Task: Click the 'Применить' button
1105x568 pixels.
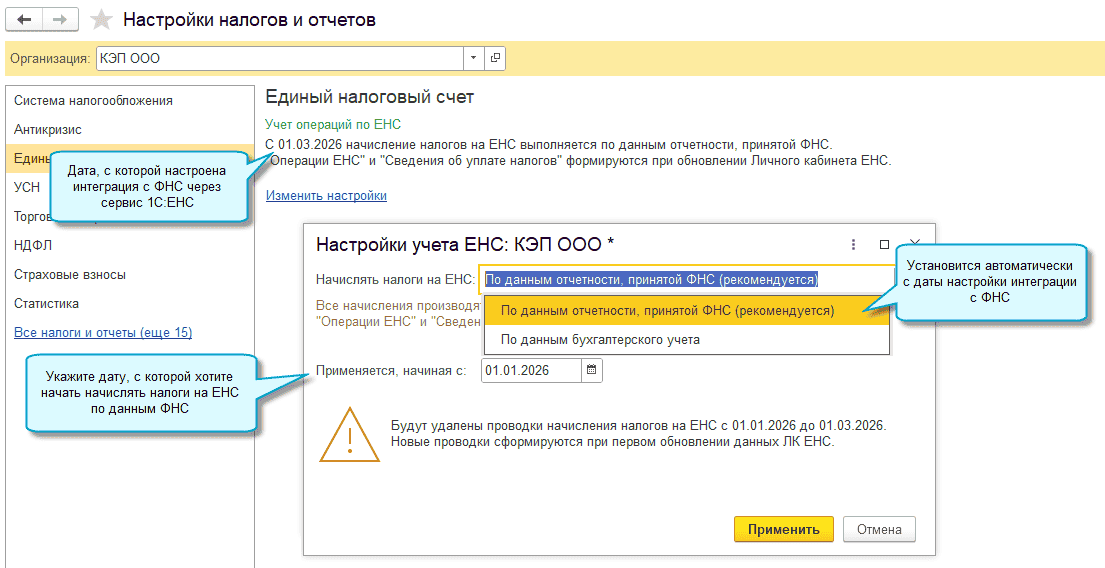Action: point(783,529)
